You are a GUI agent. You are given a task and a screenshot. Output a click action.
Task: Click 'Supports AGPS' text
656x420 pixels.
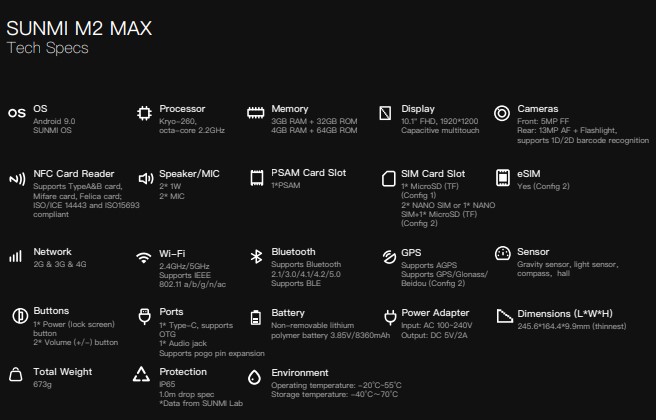tap(429, 265)
